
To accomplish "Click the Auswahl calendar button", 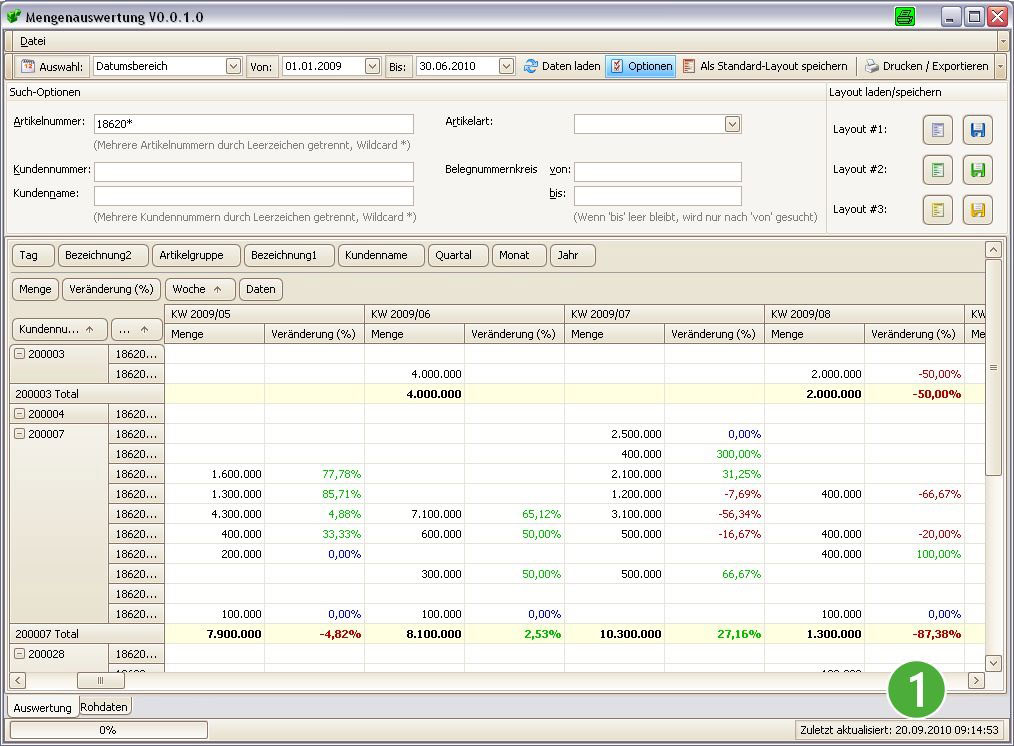I will pos(52,66).
